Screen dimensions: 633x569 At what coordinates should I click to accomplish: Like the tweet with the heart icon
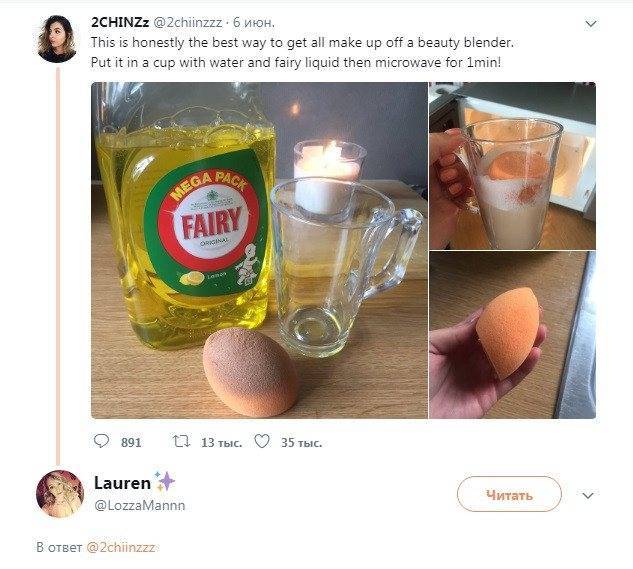pyautogui.click(x=262, y=441)
